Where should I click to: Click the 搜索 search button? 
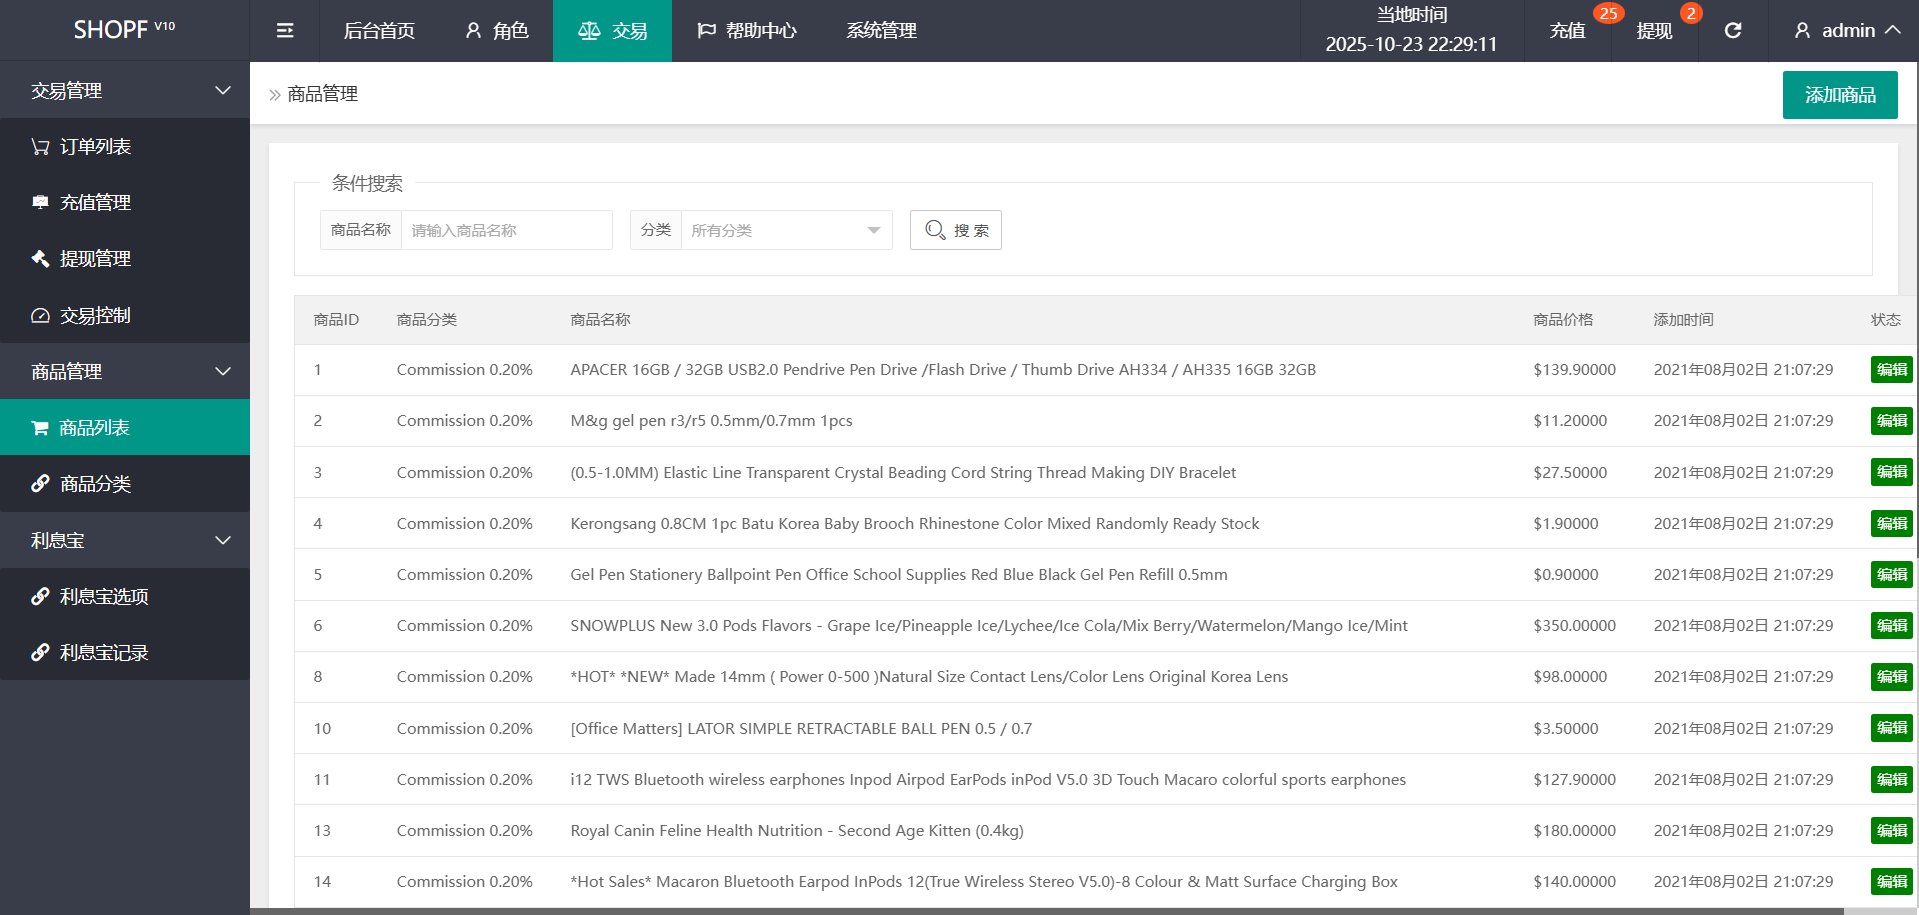pyautogui.click(x=956, y=231)
